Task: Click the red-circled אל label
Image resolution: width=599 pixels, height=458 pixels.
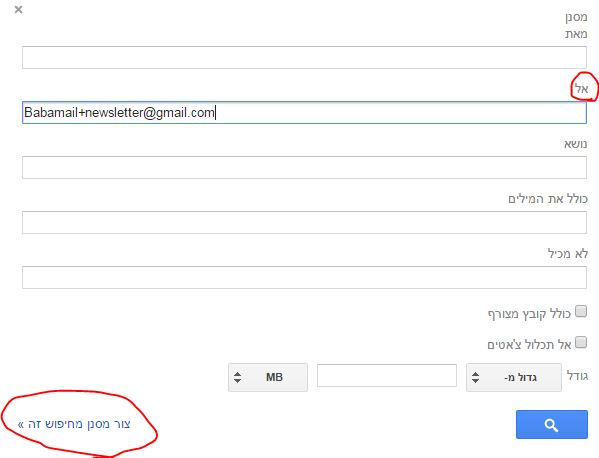Action: tap(582, 89)
